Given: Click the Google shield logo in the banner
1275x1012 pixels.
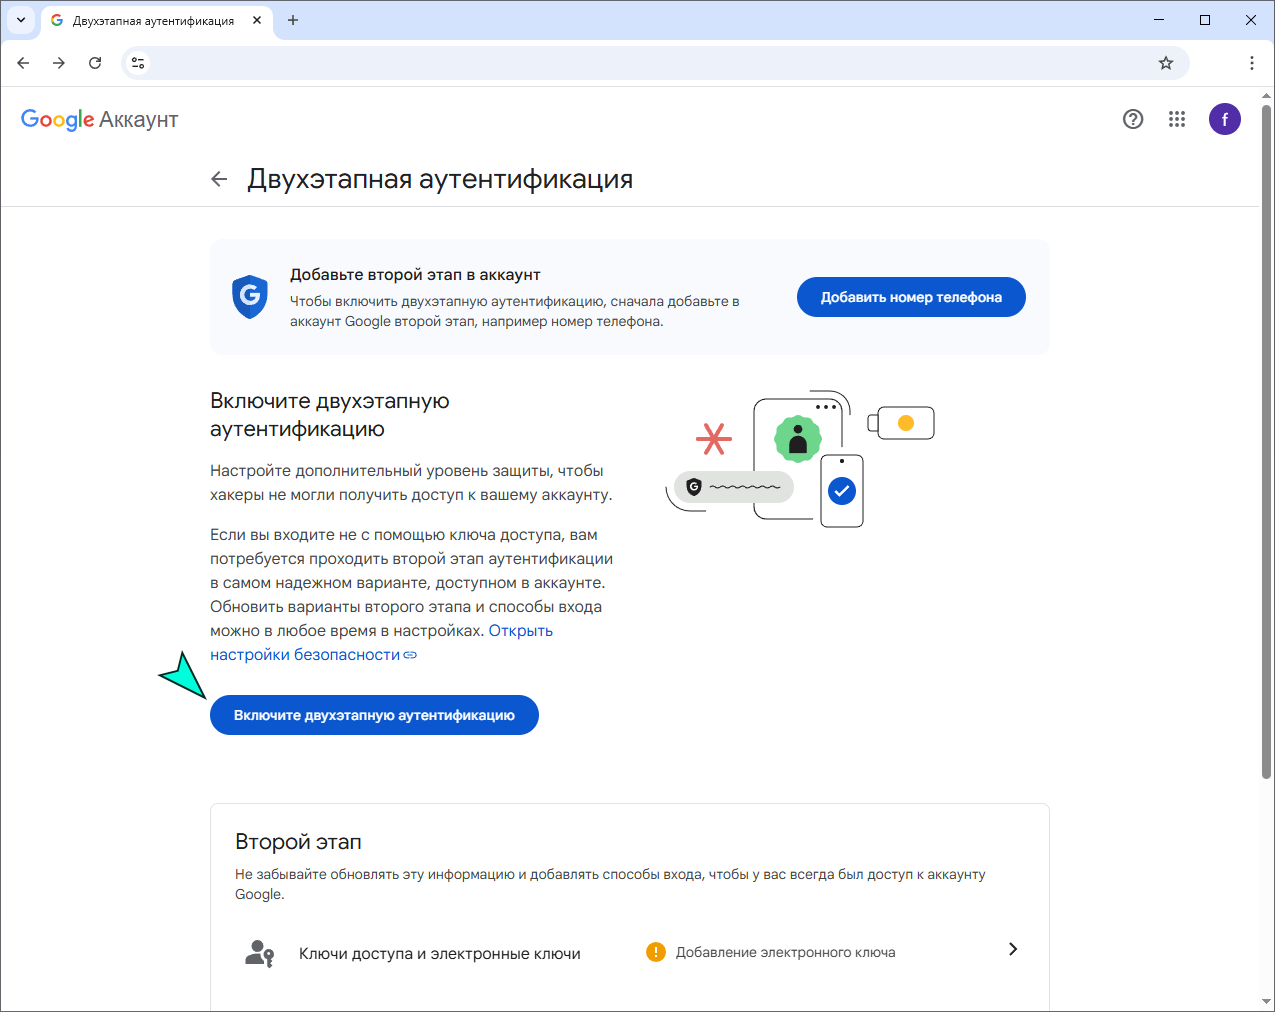Looking at the screenshot, I should coord(249,296).
